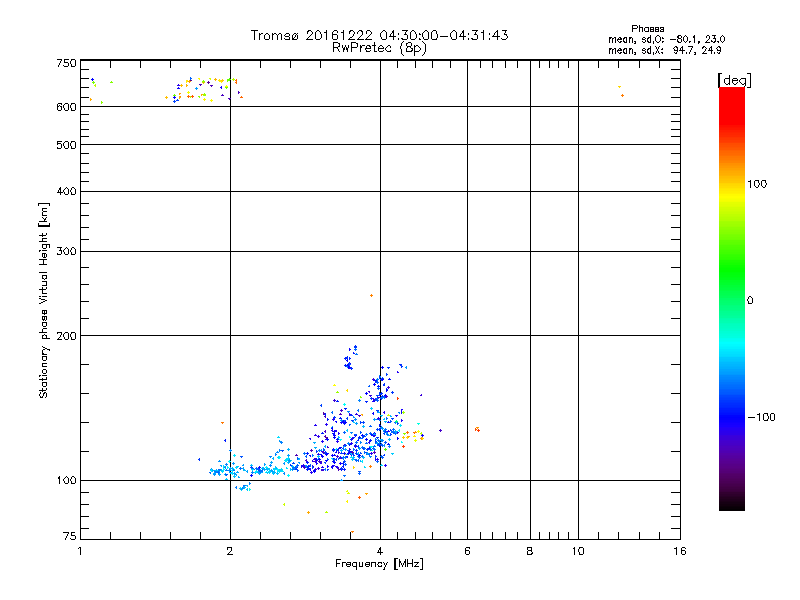Click the x-axis tick label '1'
The height and width of the screenshot is (600, 800).
(80, 551)
